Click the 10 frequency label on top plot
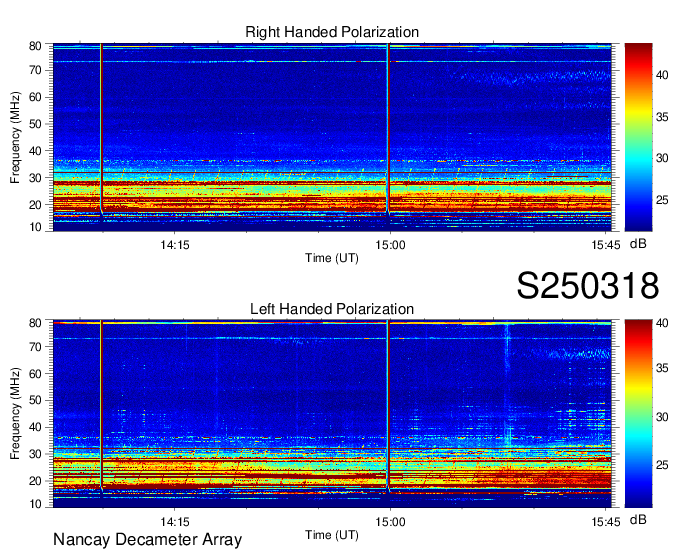680x552 pixels. [x=35, y=227]
